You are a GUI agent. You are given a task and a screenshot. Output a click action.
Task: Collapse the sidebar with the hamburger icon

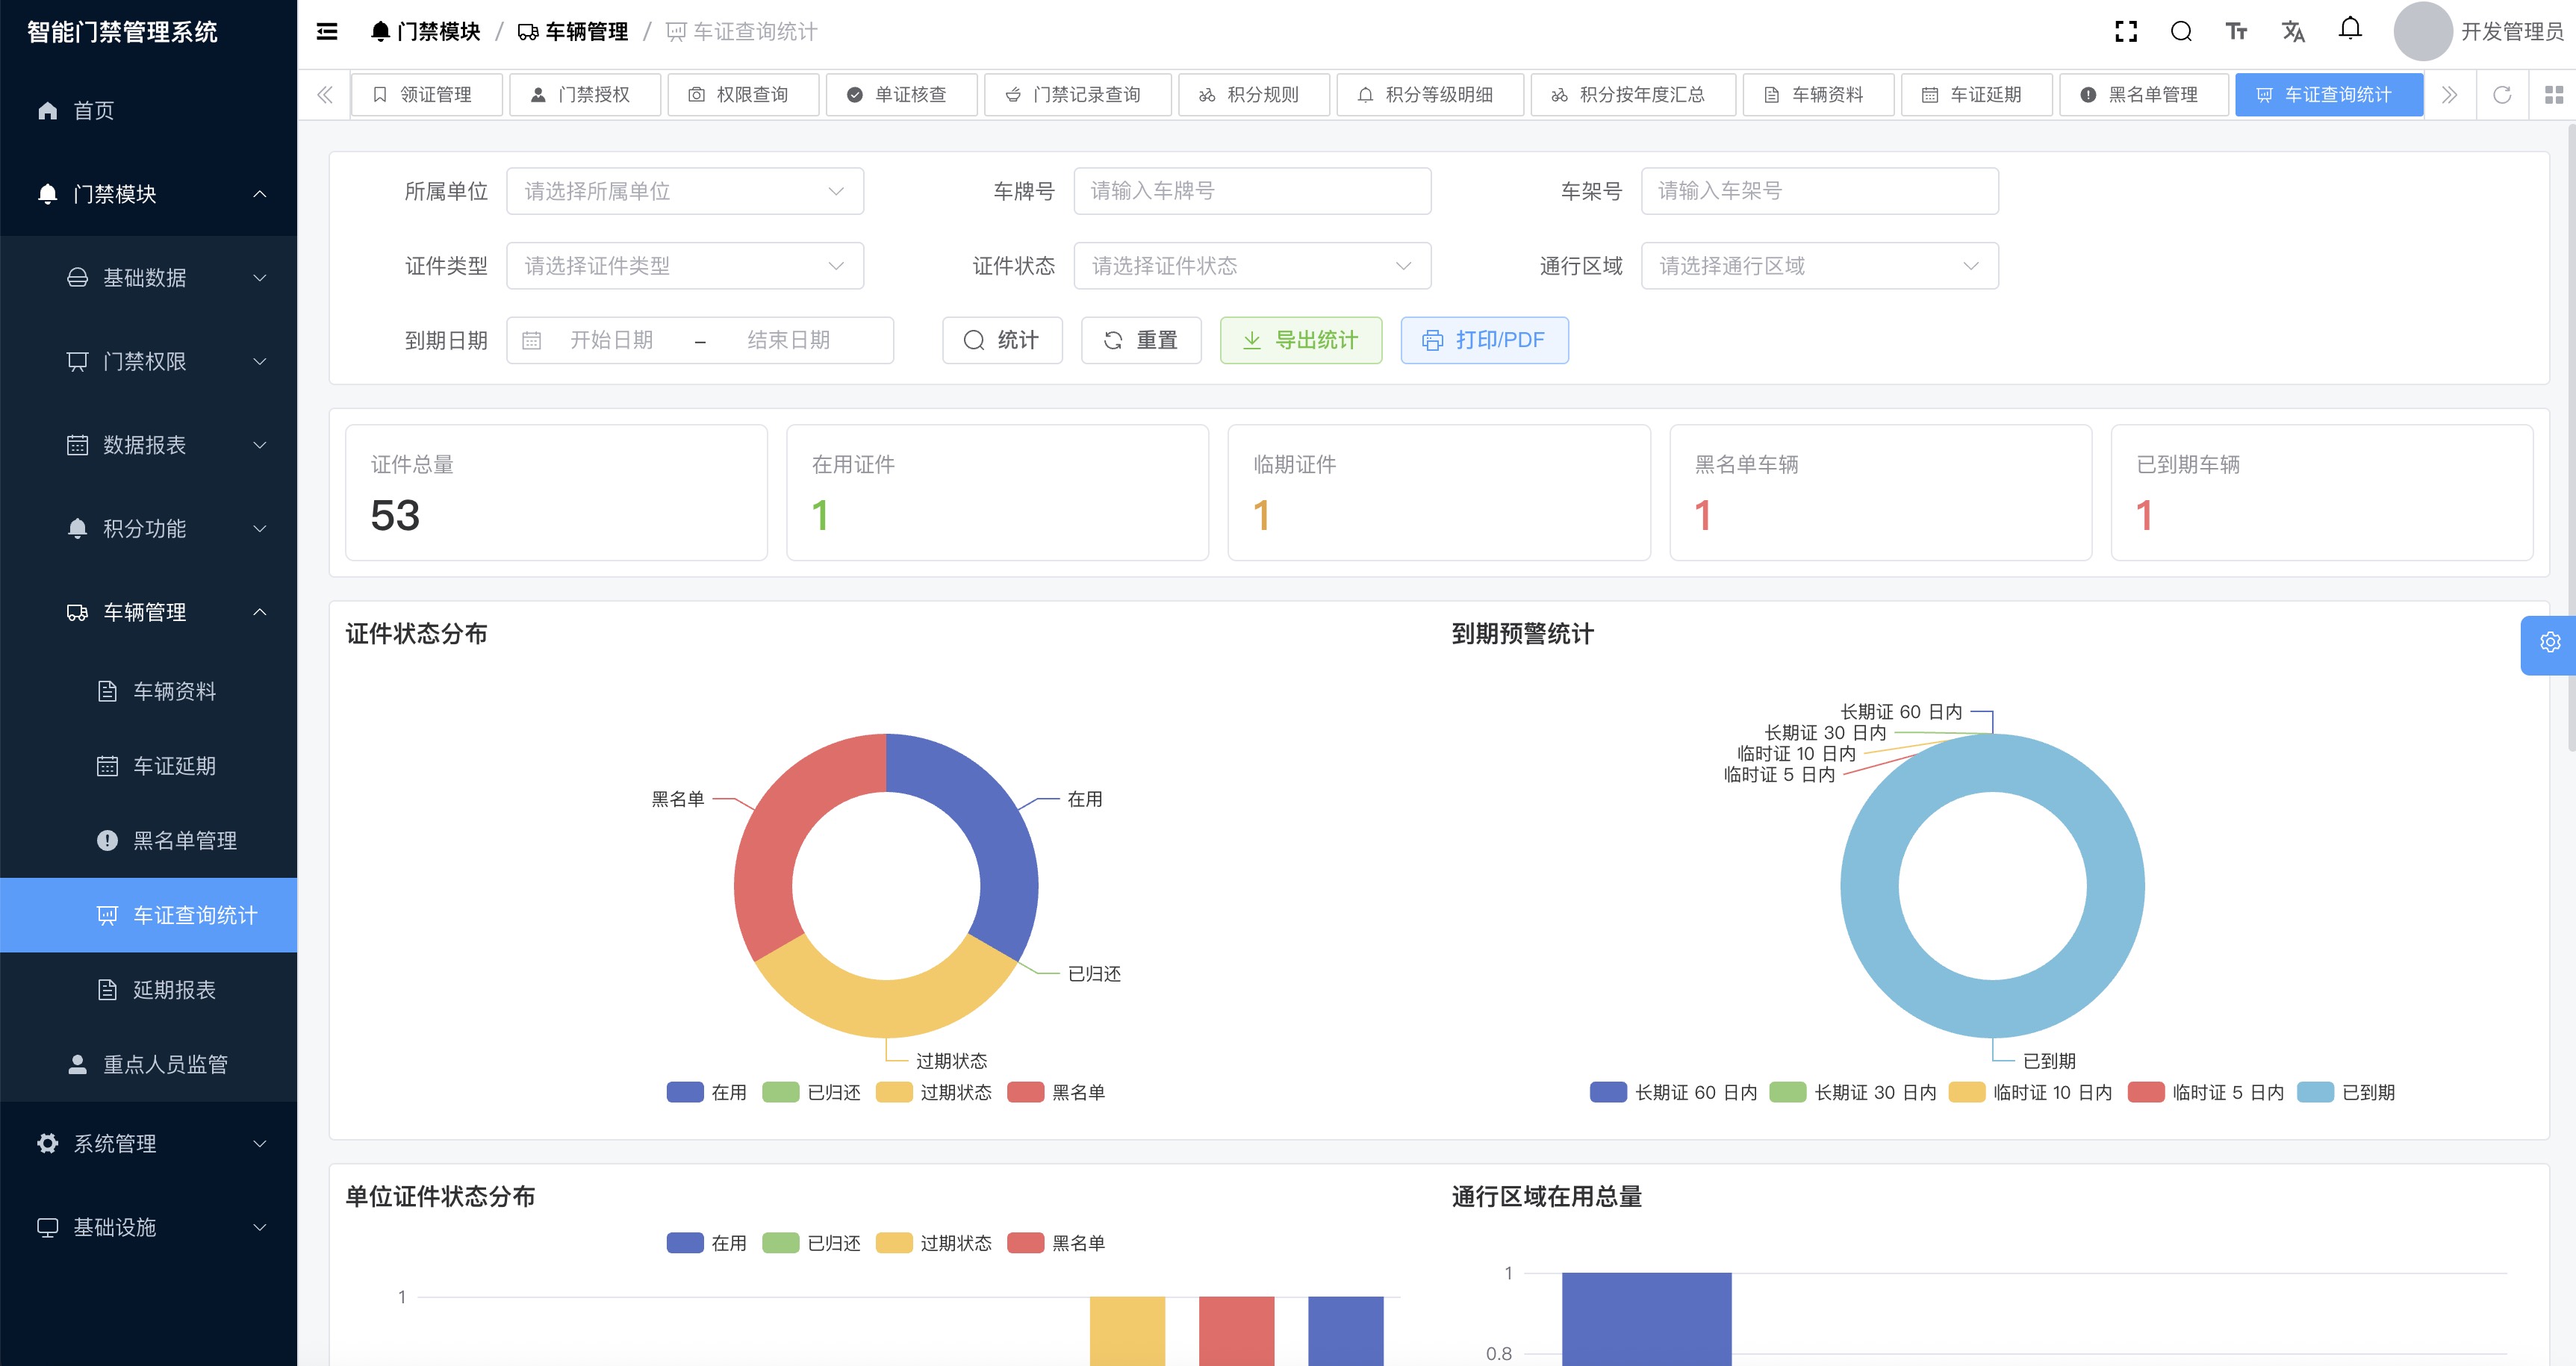(x=327, y=32)
